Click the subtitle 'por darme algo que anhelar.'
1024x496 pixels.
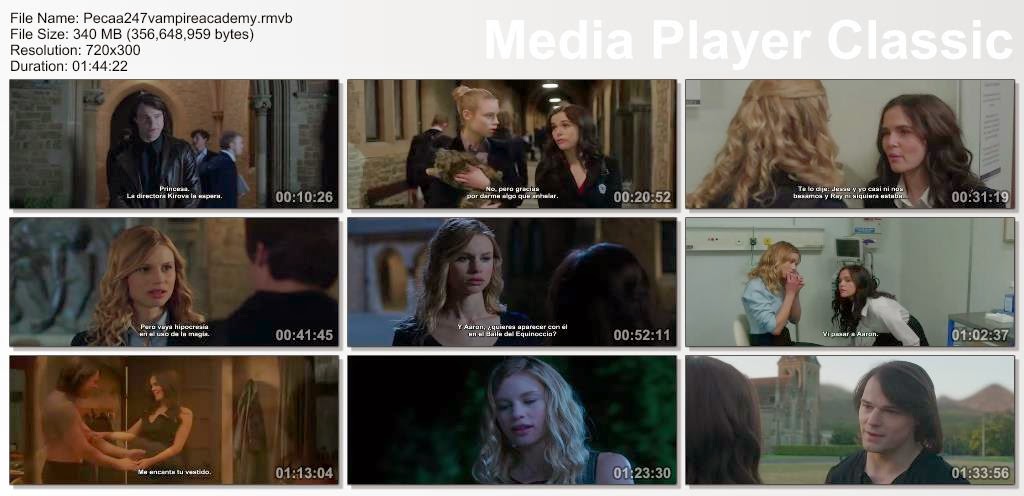coord(512,196)
